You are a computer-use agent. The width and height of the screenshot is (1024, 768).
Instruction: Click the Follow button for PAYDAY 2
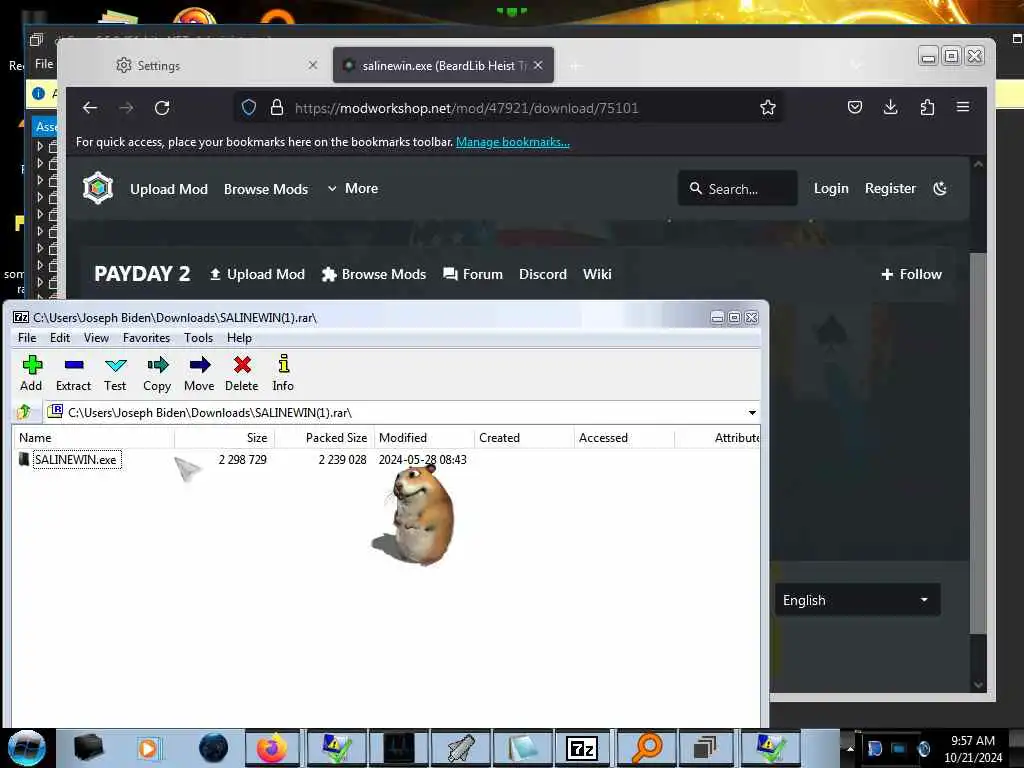point(912,274)
